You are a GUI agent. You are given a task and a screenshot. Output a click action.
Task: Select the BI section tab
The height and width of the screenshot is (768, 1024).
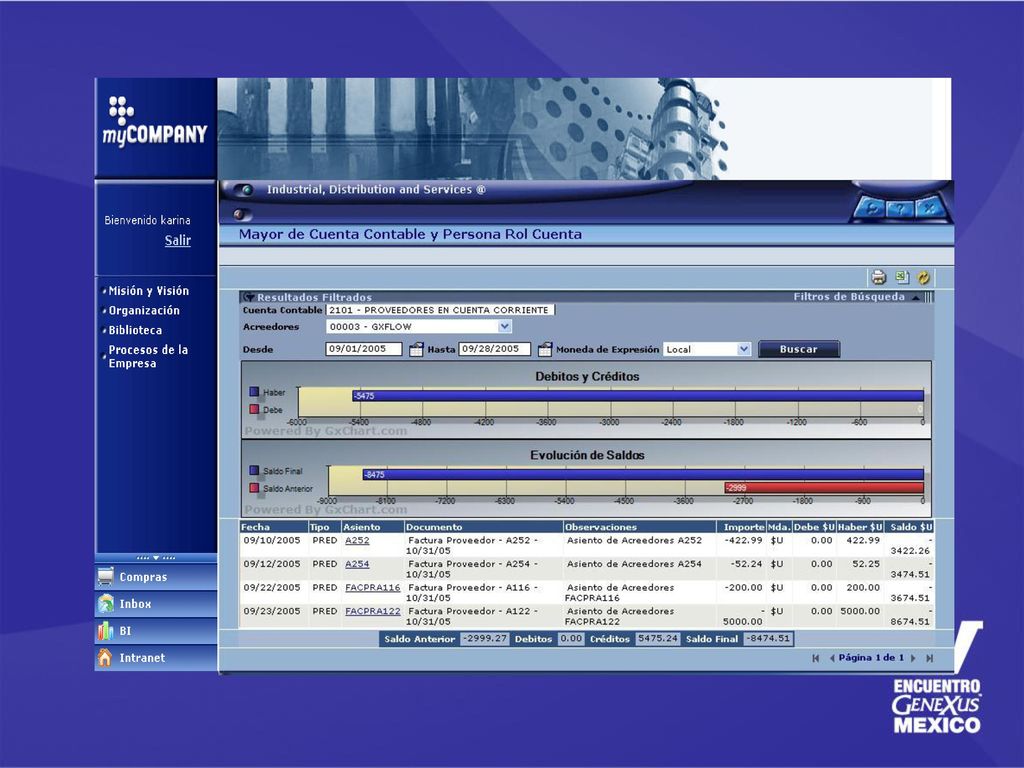pos(156,631)
